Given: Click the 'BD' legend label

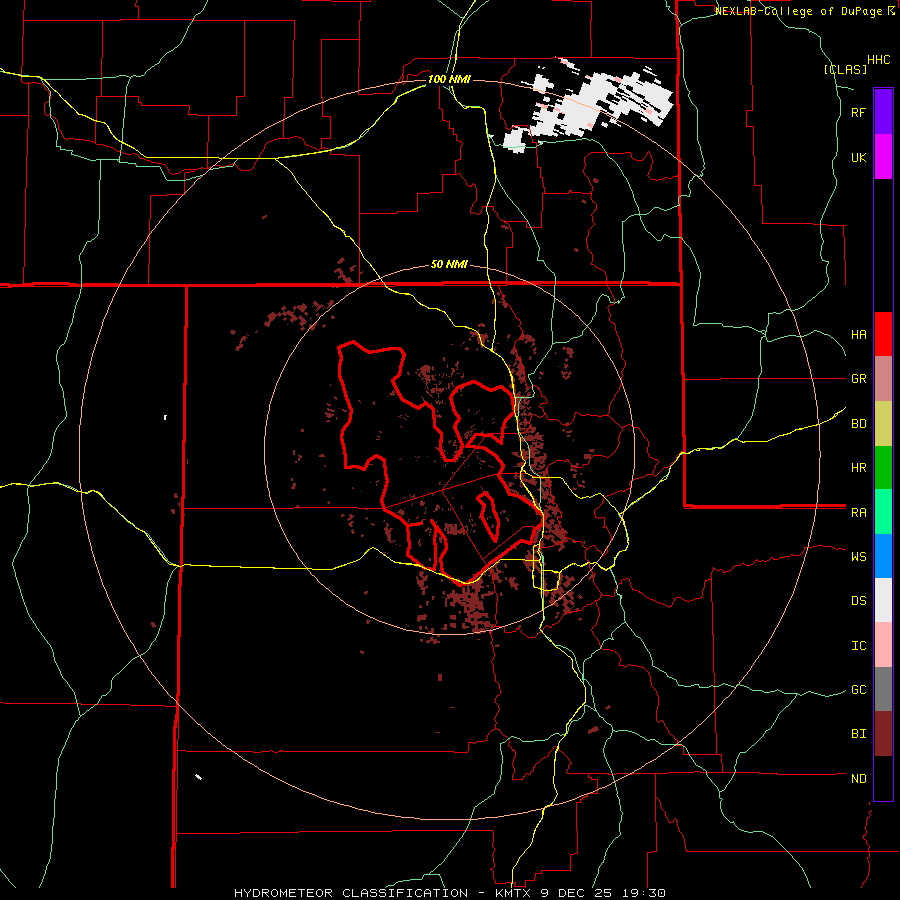Looking at the screenshot, I should [x=858, y=424].
